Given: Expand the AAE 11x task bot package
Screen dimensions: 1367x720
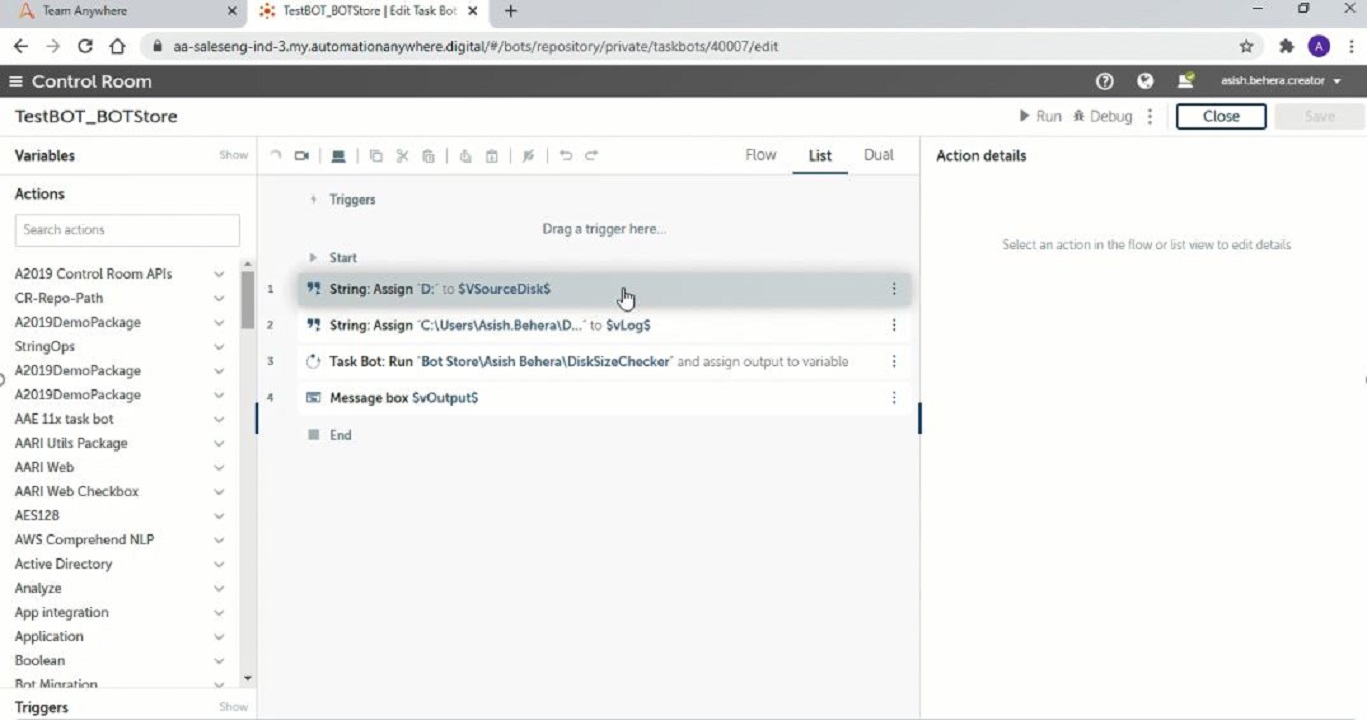Looking at the screenshot, I should tap(219, 419).
